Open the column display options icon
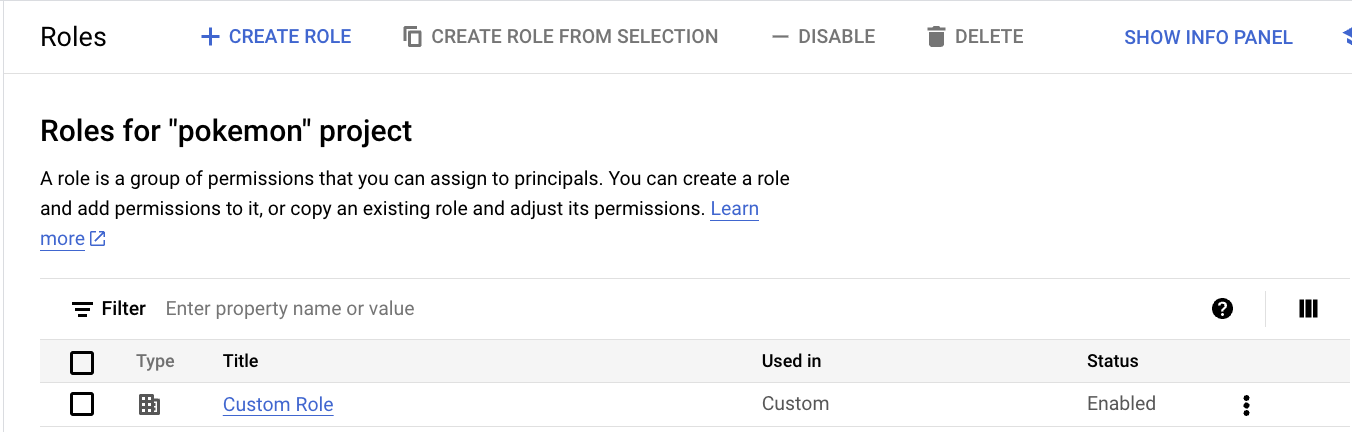Viewport: 1352px width, 432px height. pos(1308,309)
